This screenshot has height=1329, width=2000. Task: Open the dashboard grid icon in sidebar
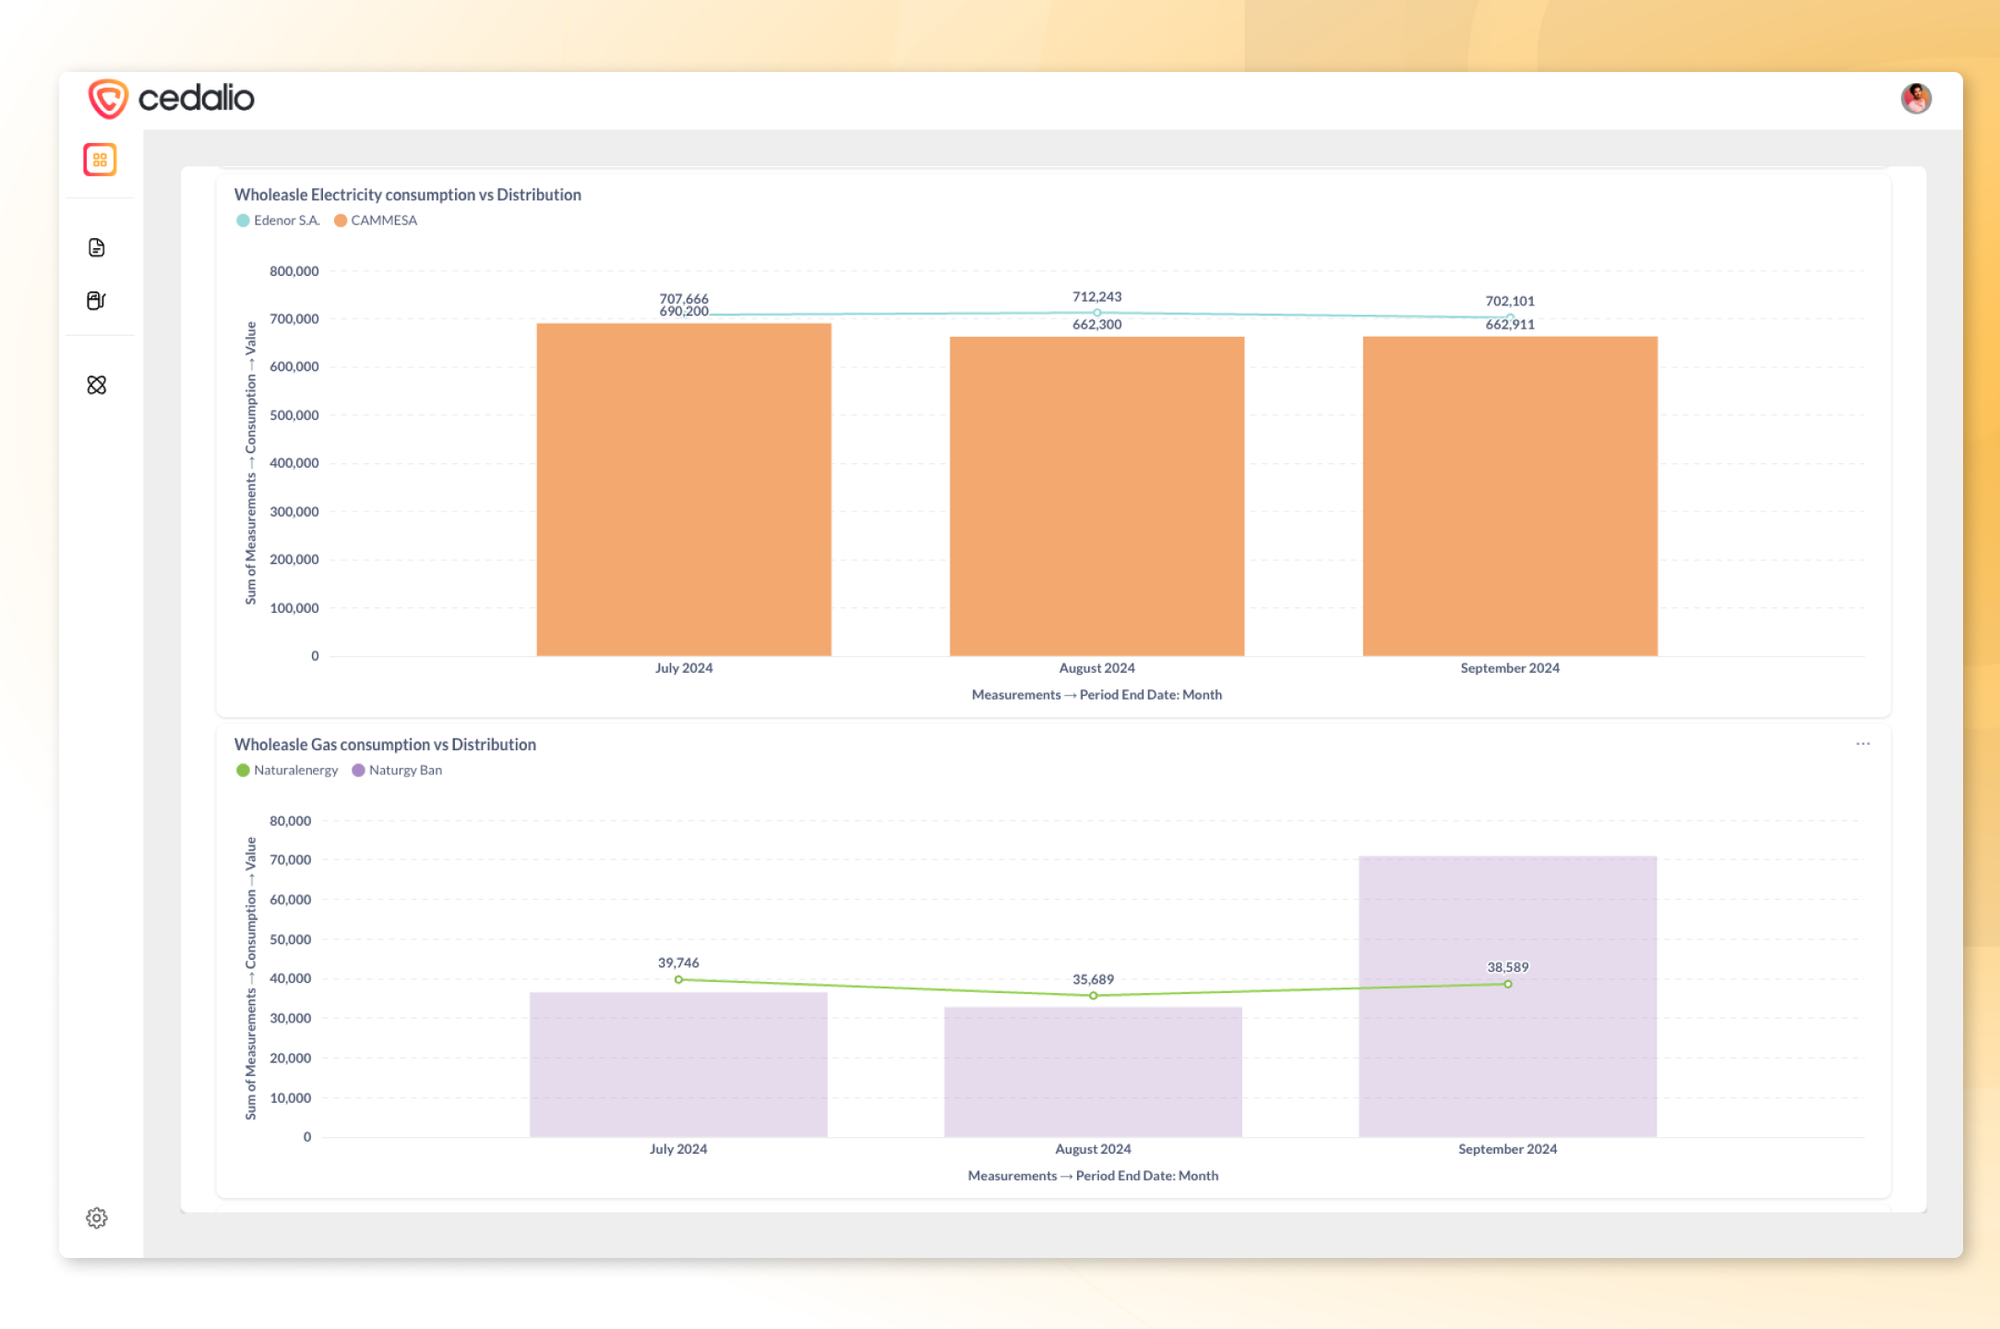click(x=99, y=159)
